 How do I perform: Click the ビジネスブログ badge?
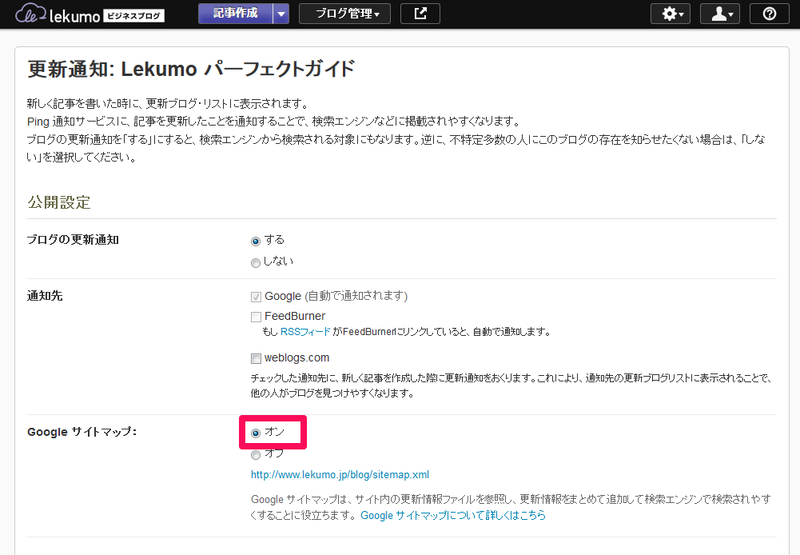pyautogui.click(x=134, y=16)
